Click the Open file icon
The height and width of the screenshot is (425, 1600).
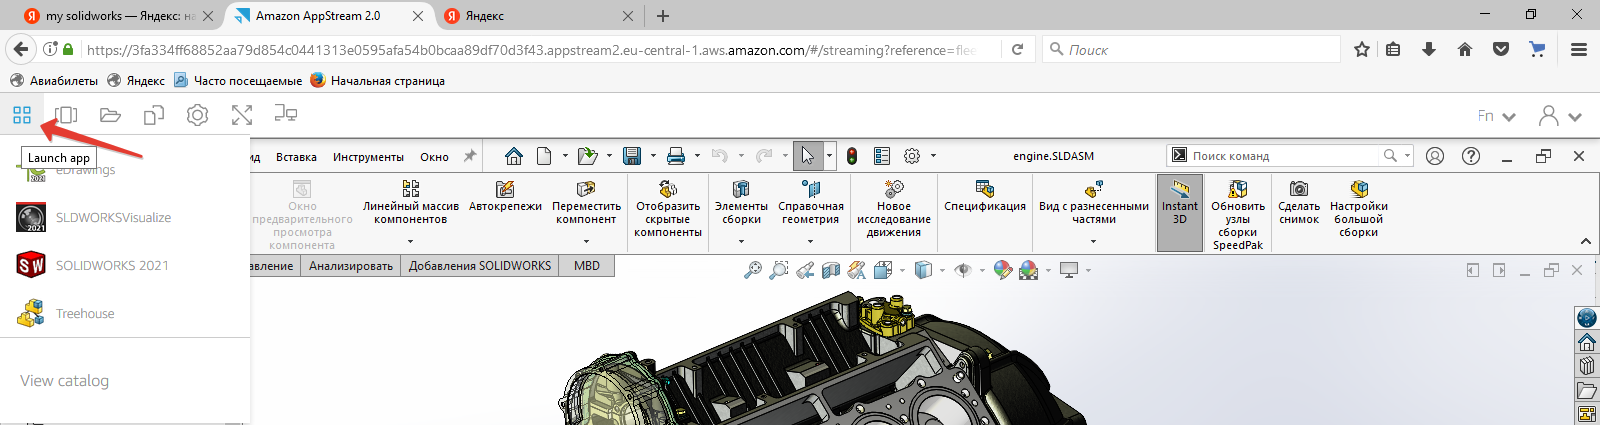point(587,156)
